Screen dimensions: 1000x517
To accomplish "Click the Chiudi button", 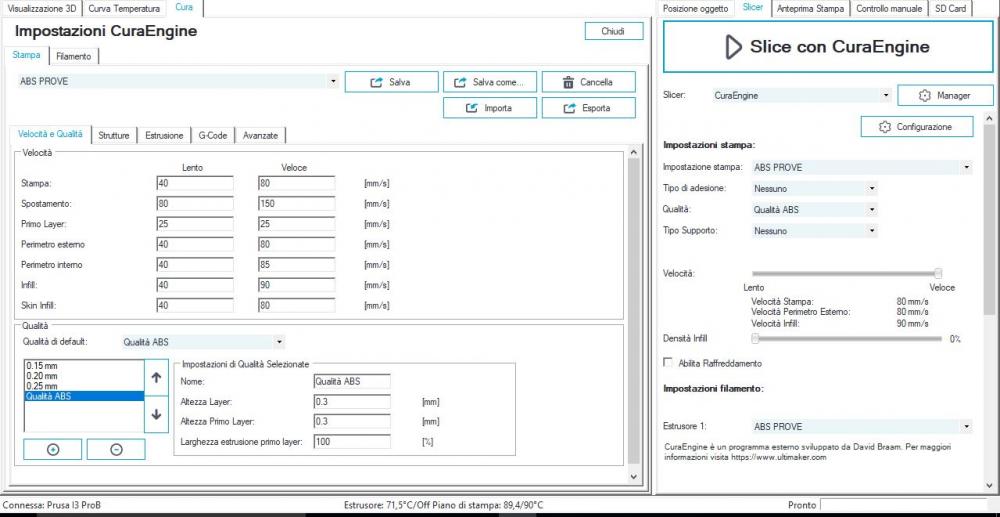I will (613, 31).
